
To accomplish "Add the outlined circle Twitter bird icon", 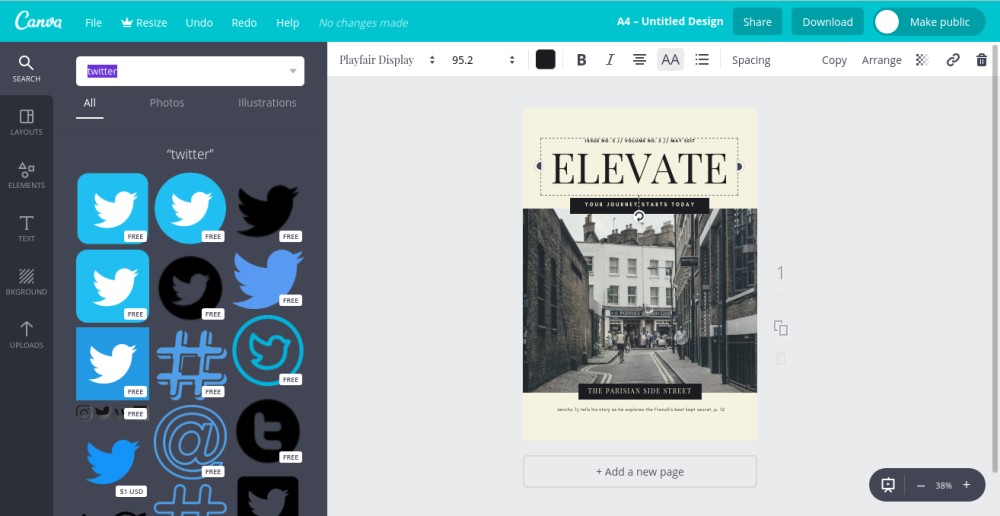I will (x=268, y=350).
